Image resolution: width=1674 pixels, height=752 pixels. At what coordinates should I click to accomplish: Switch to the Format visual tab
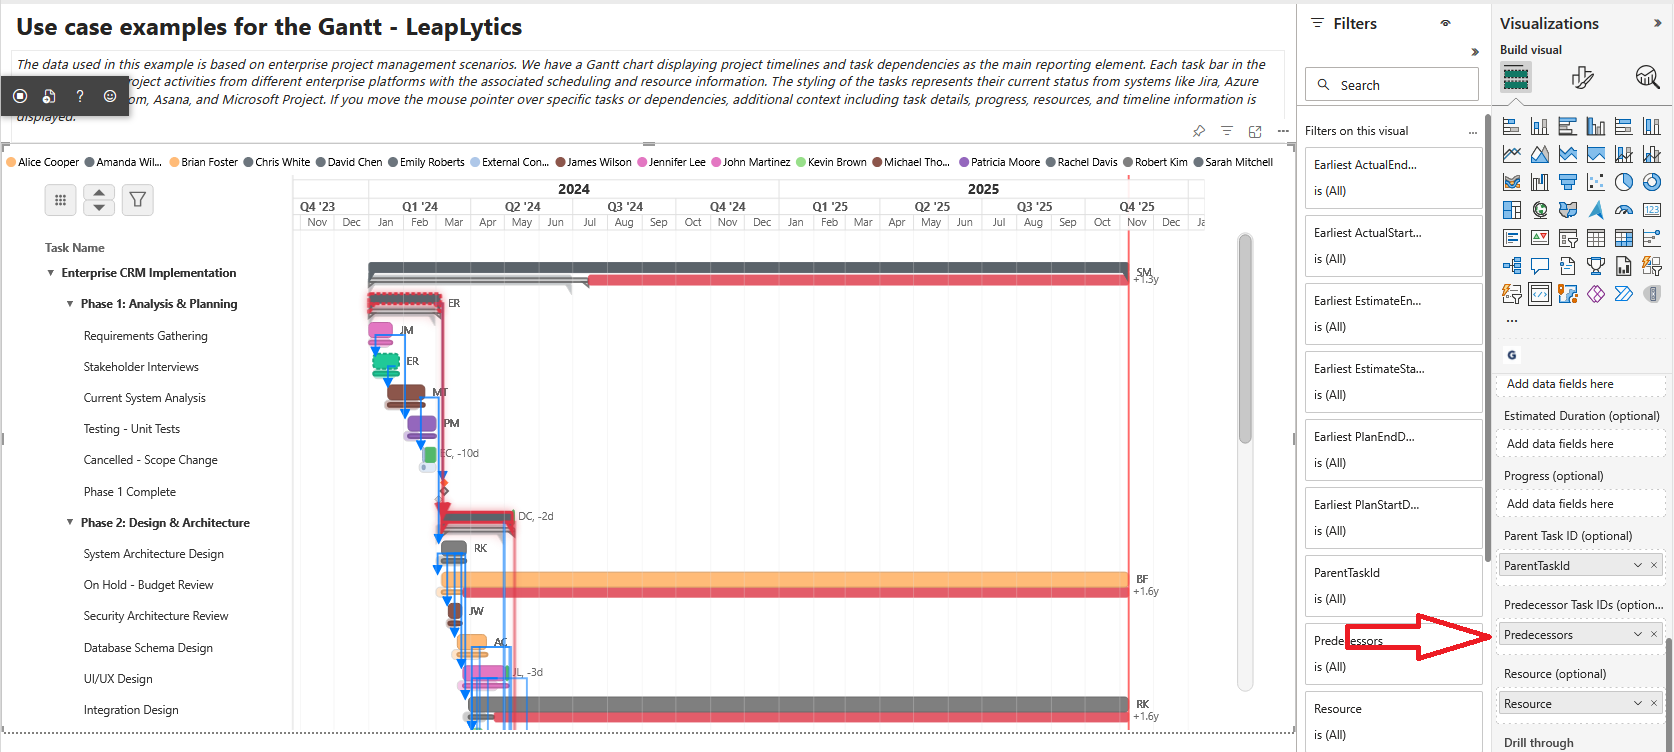click(1583, 78)
